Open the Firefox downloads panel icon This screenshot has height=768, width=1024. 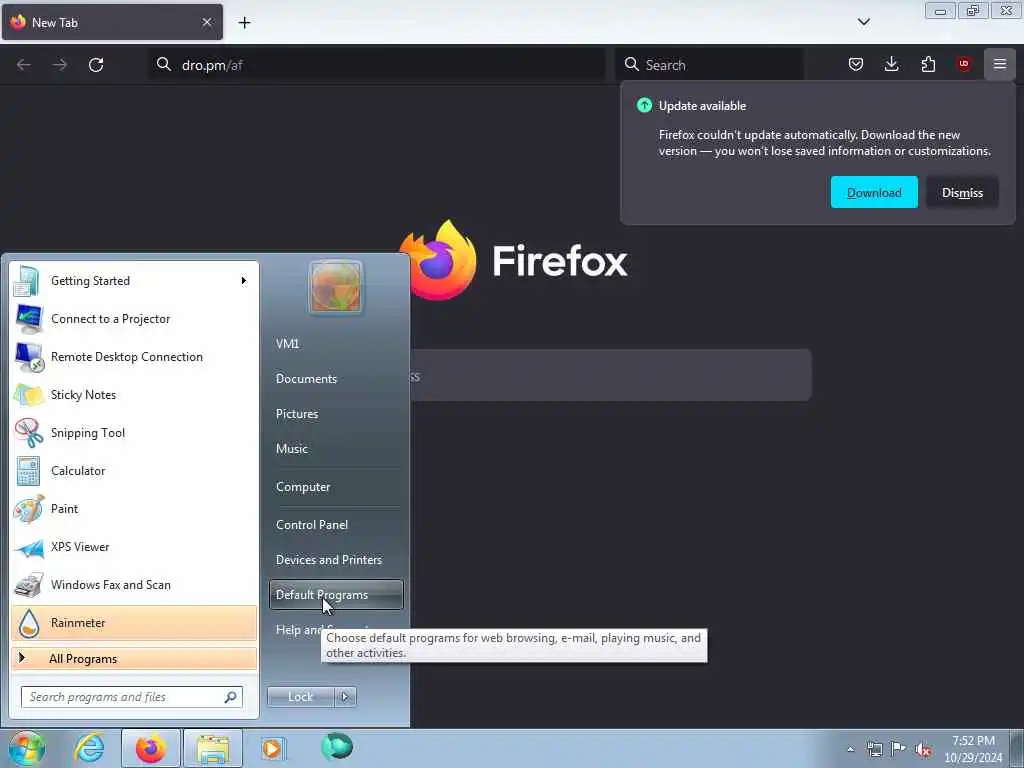pos(891,64)
